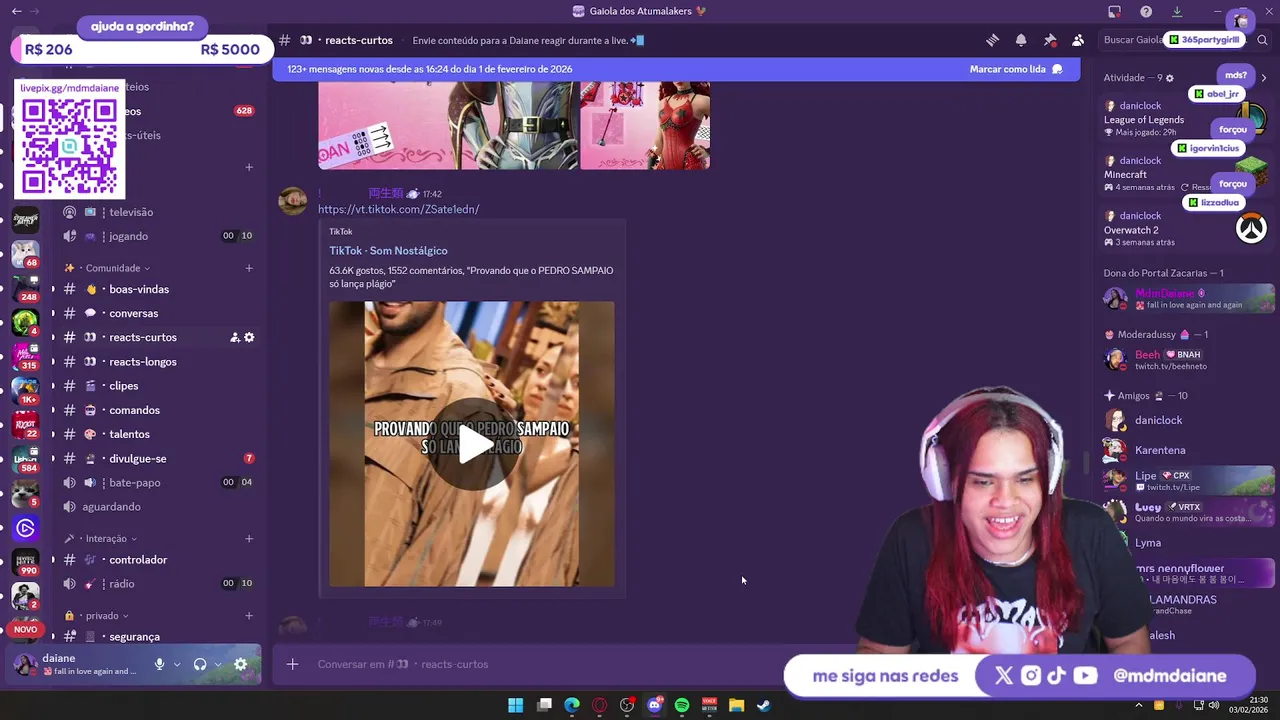
Task: Open server icon with 68 badge
Action: point(25,255)
